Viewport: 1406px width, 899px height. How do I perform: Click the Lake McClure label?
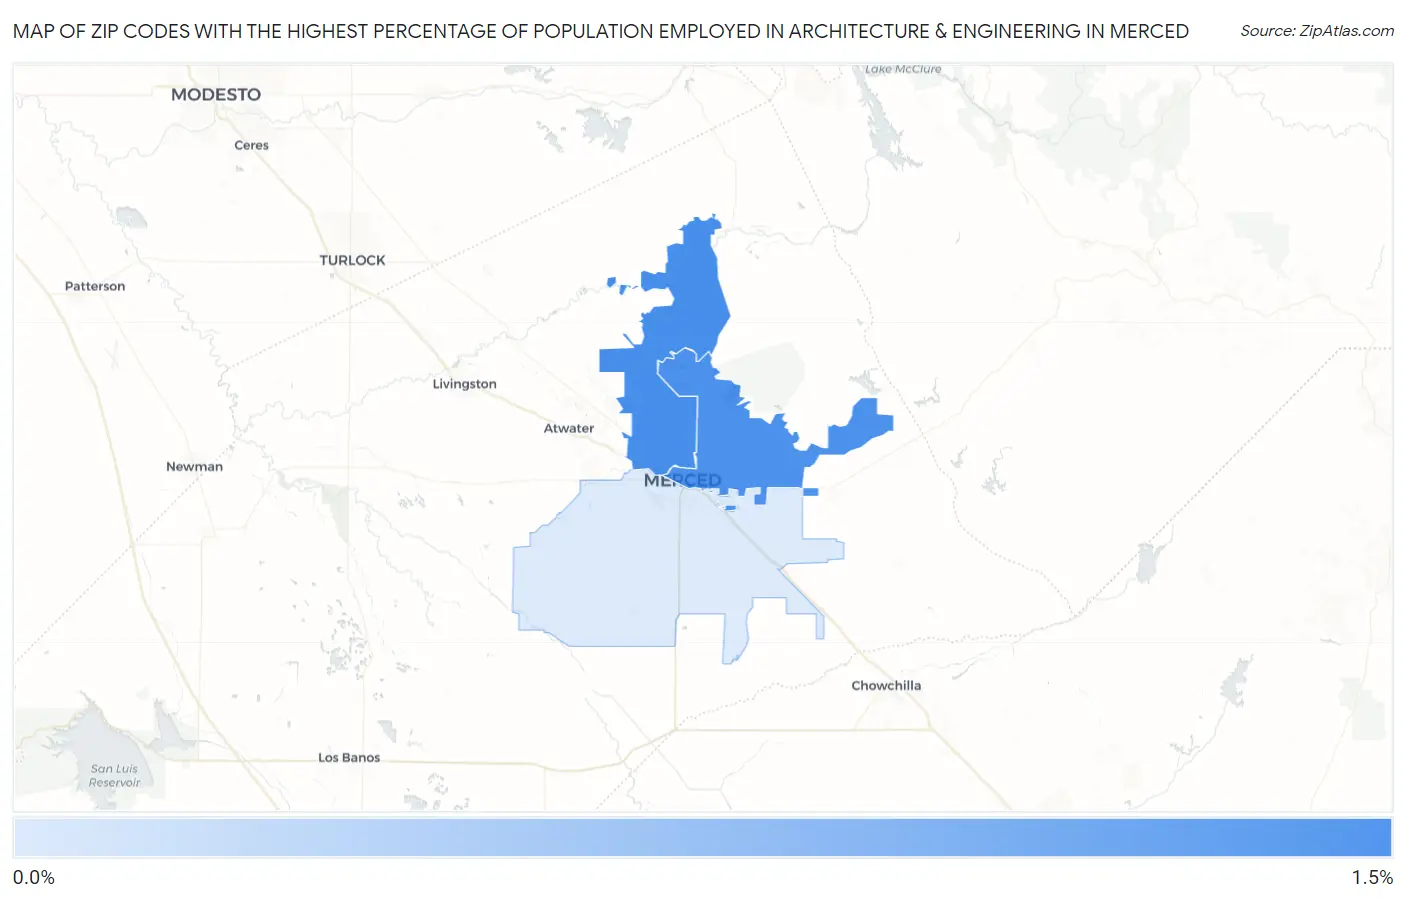tap(903, 69)
